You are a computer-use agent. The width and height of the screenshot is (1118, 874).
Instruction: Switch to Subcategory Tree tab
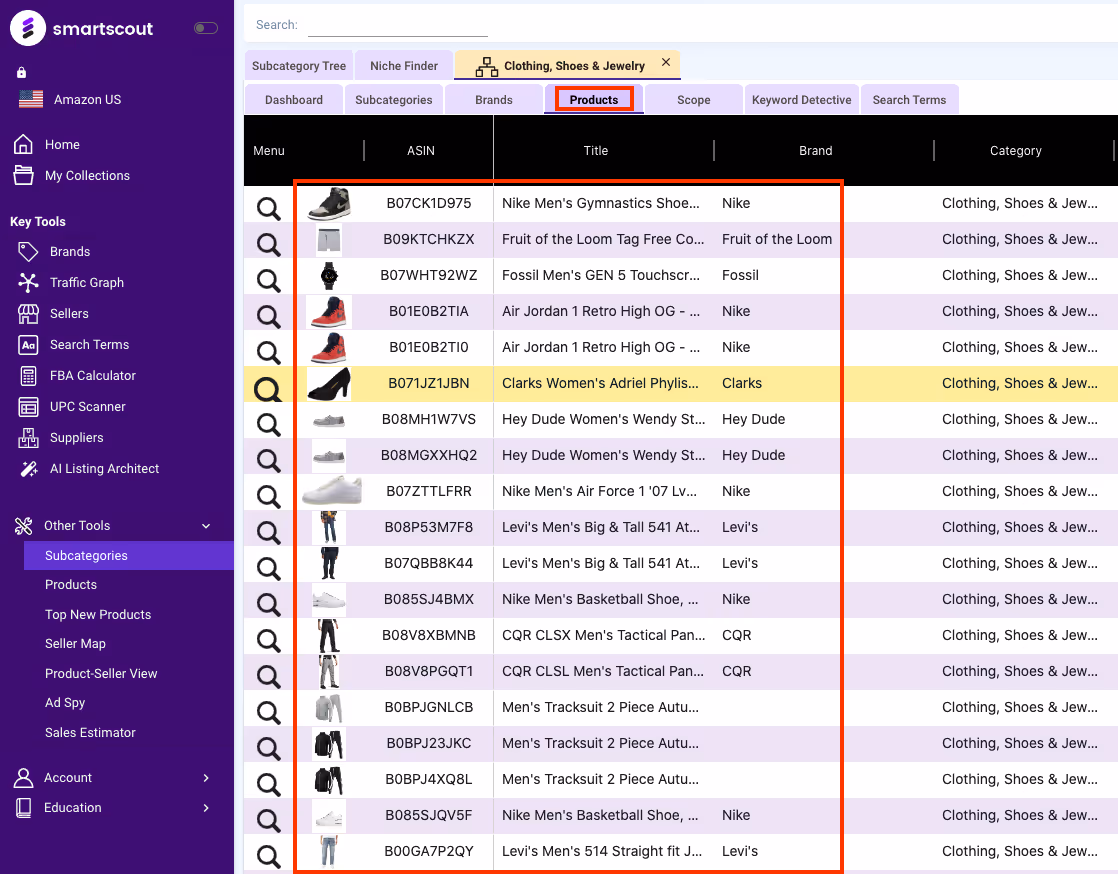click(x=299, y=66)
